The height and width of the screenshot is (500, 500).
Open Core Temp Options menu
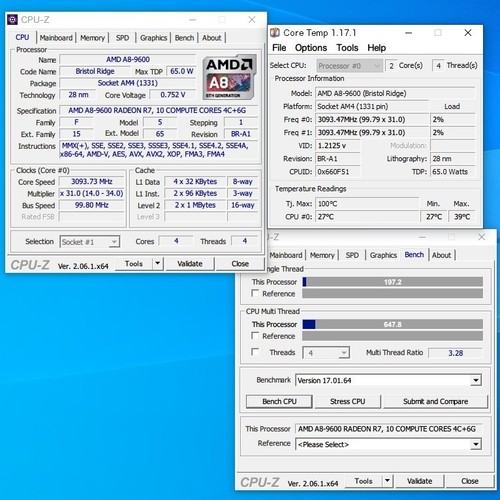click(311, 48)
